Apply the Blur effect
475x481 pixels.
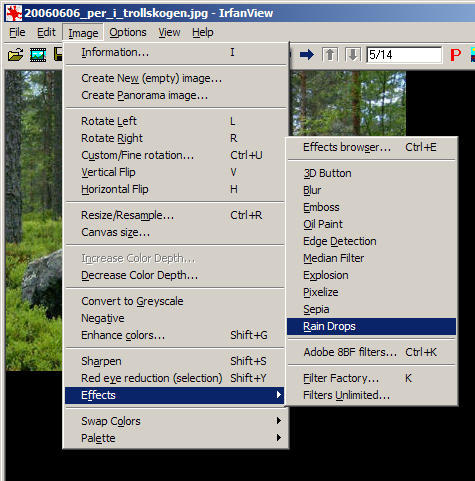[x=372, y=190]
